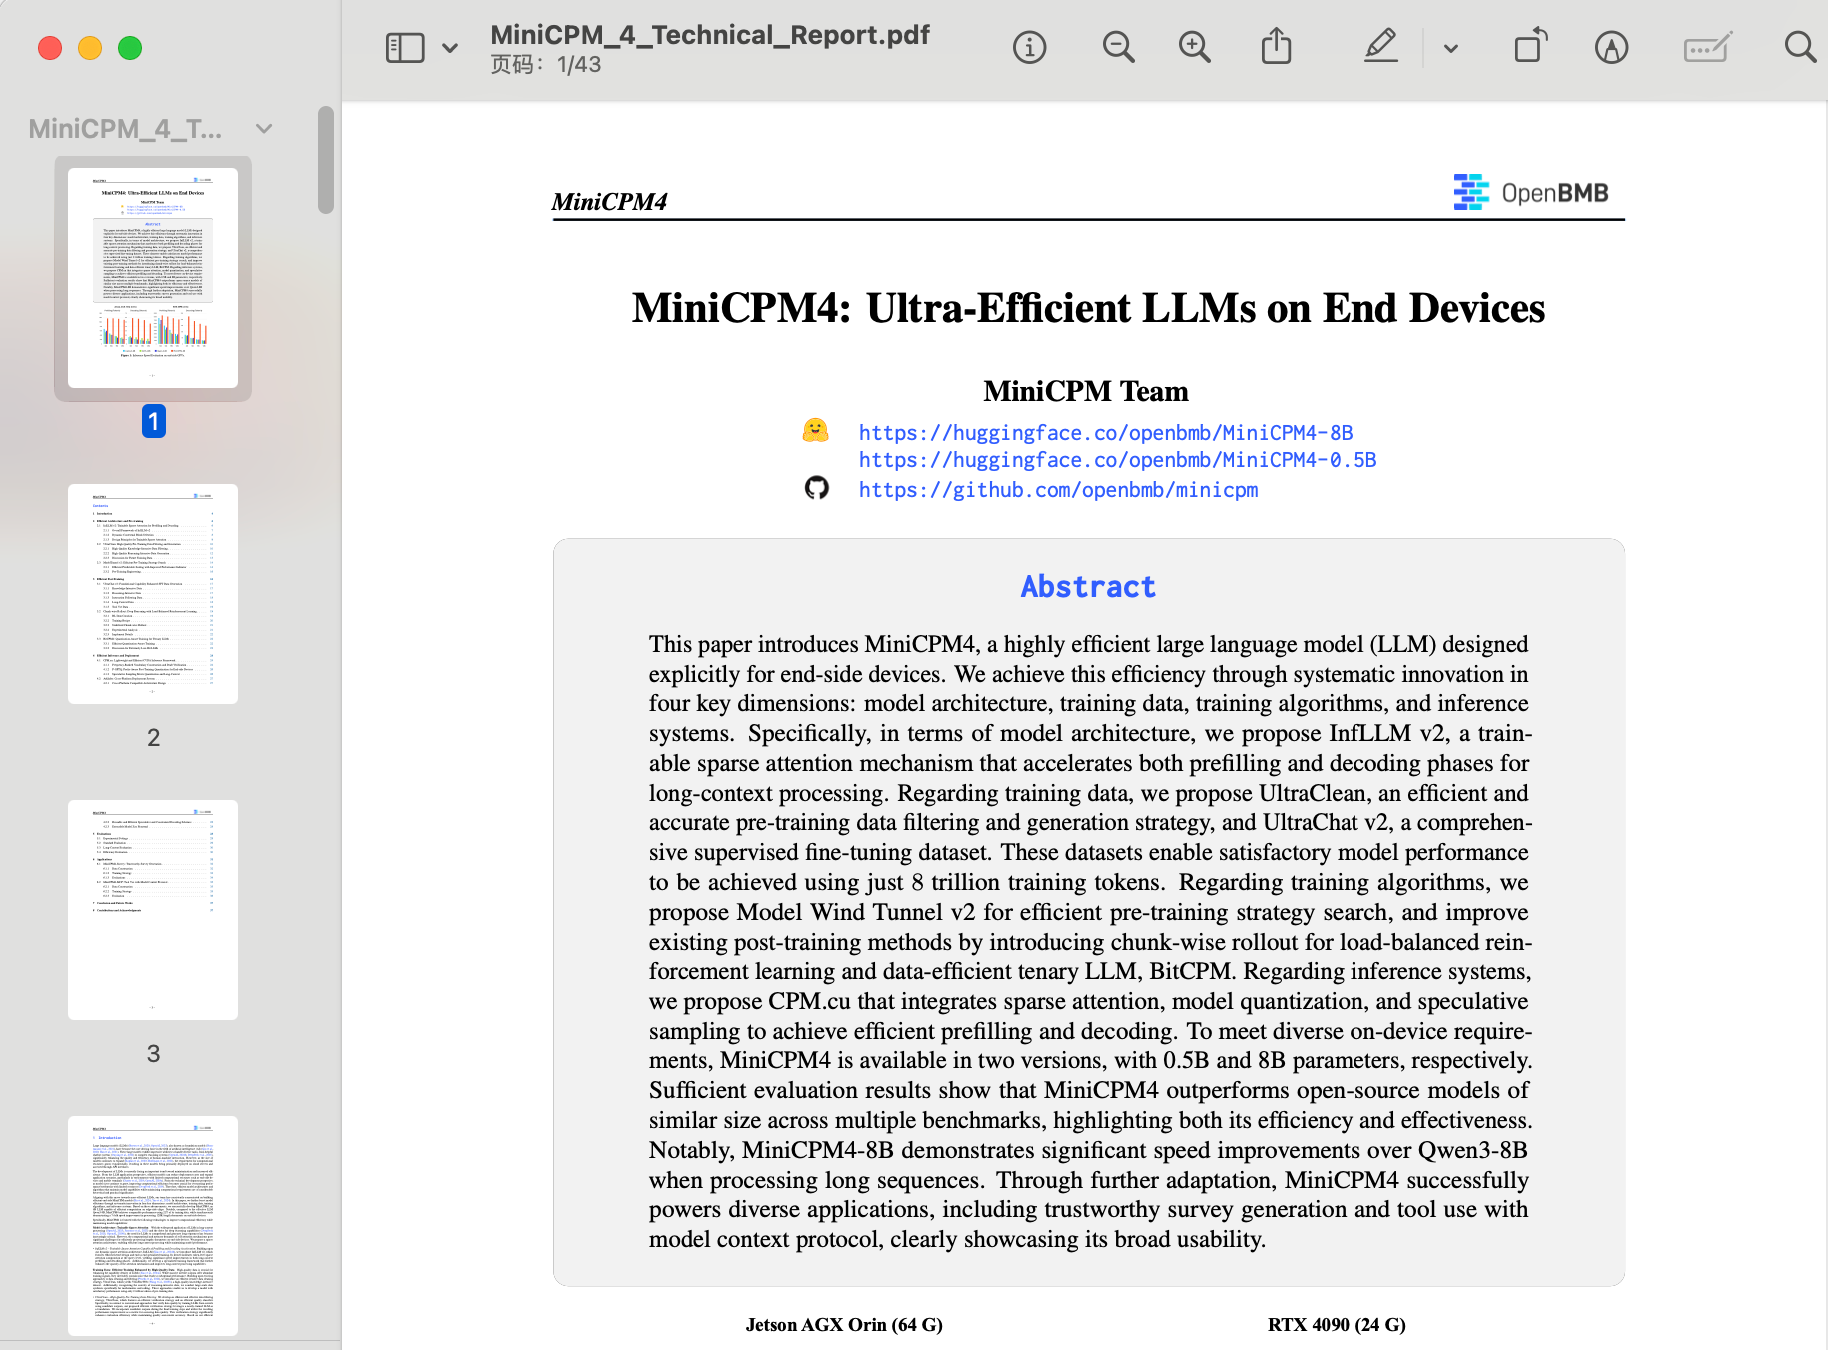The height and width of the screenshot is (1350, 1828).
Task: Open the github.com/openbmb/minicpm link
Action: [x=1058, y=490]
